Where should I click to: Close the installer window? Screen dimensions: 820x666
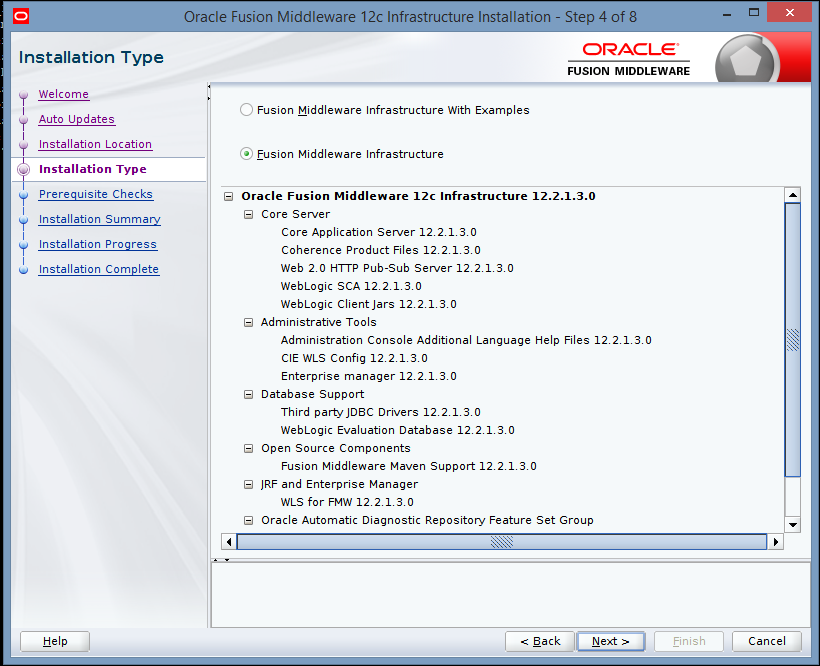click(790, 13)
